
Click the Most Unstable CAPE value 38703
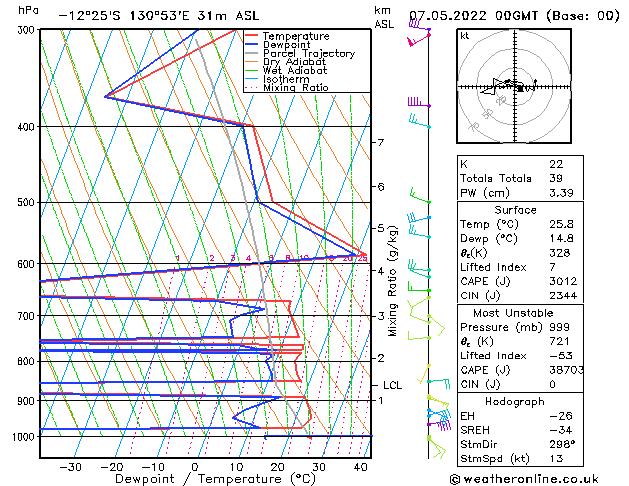click(x=566, y=370)
